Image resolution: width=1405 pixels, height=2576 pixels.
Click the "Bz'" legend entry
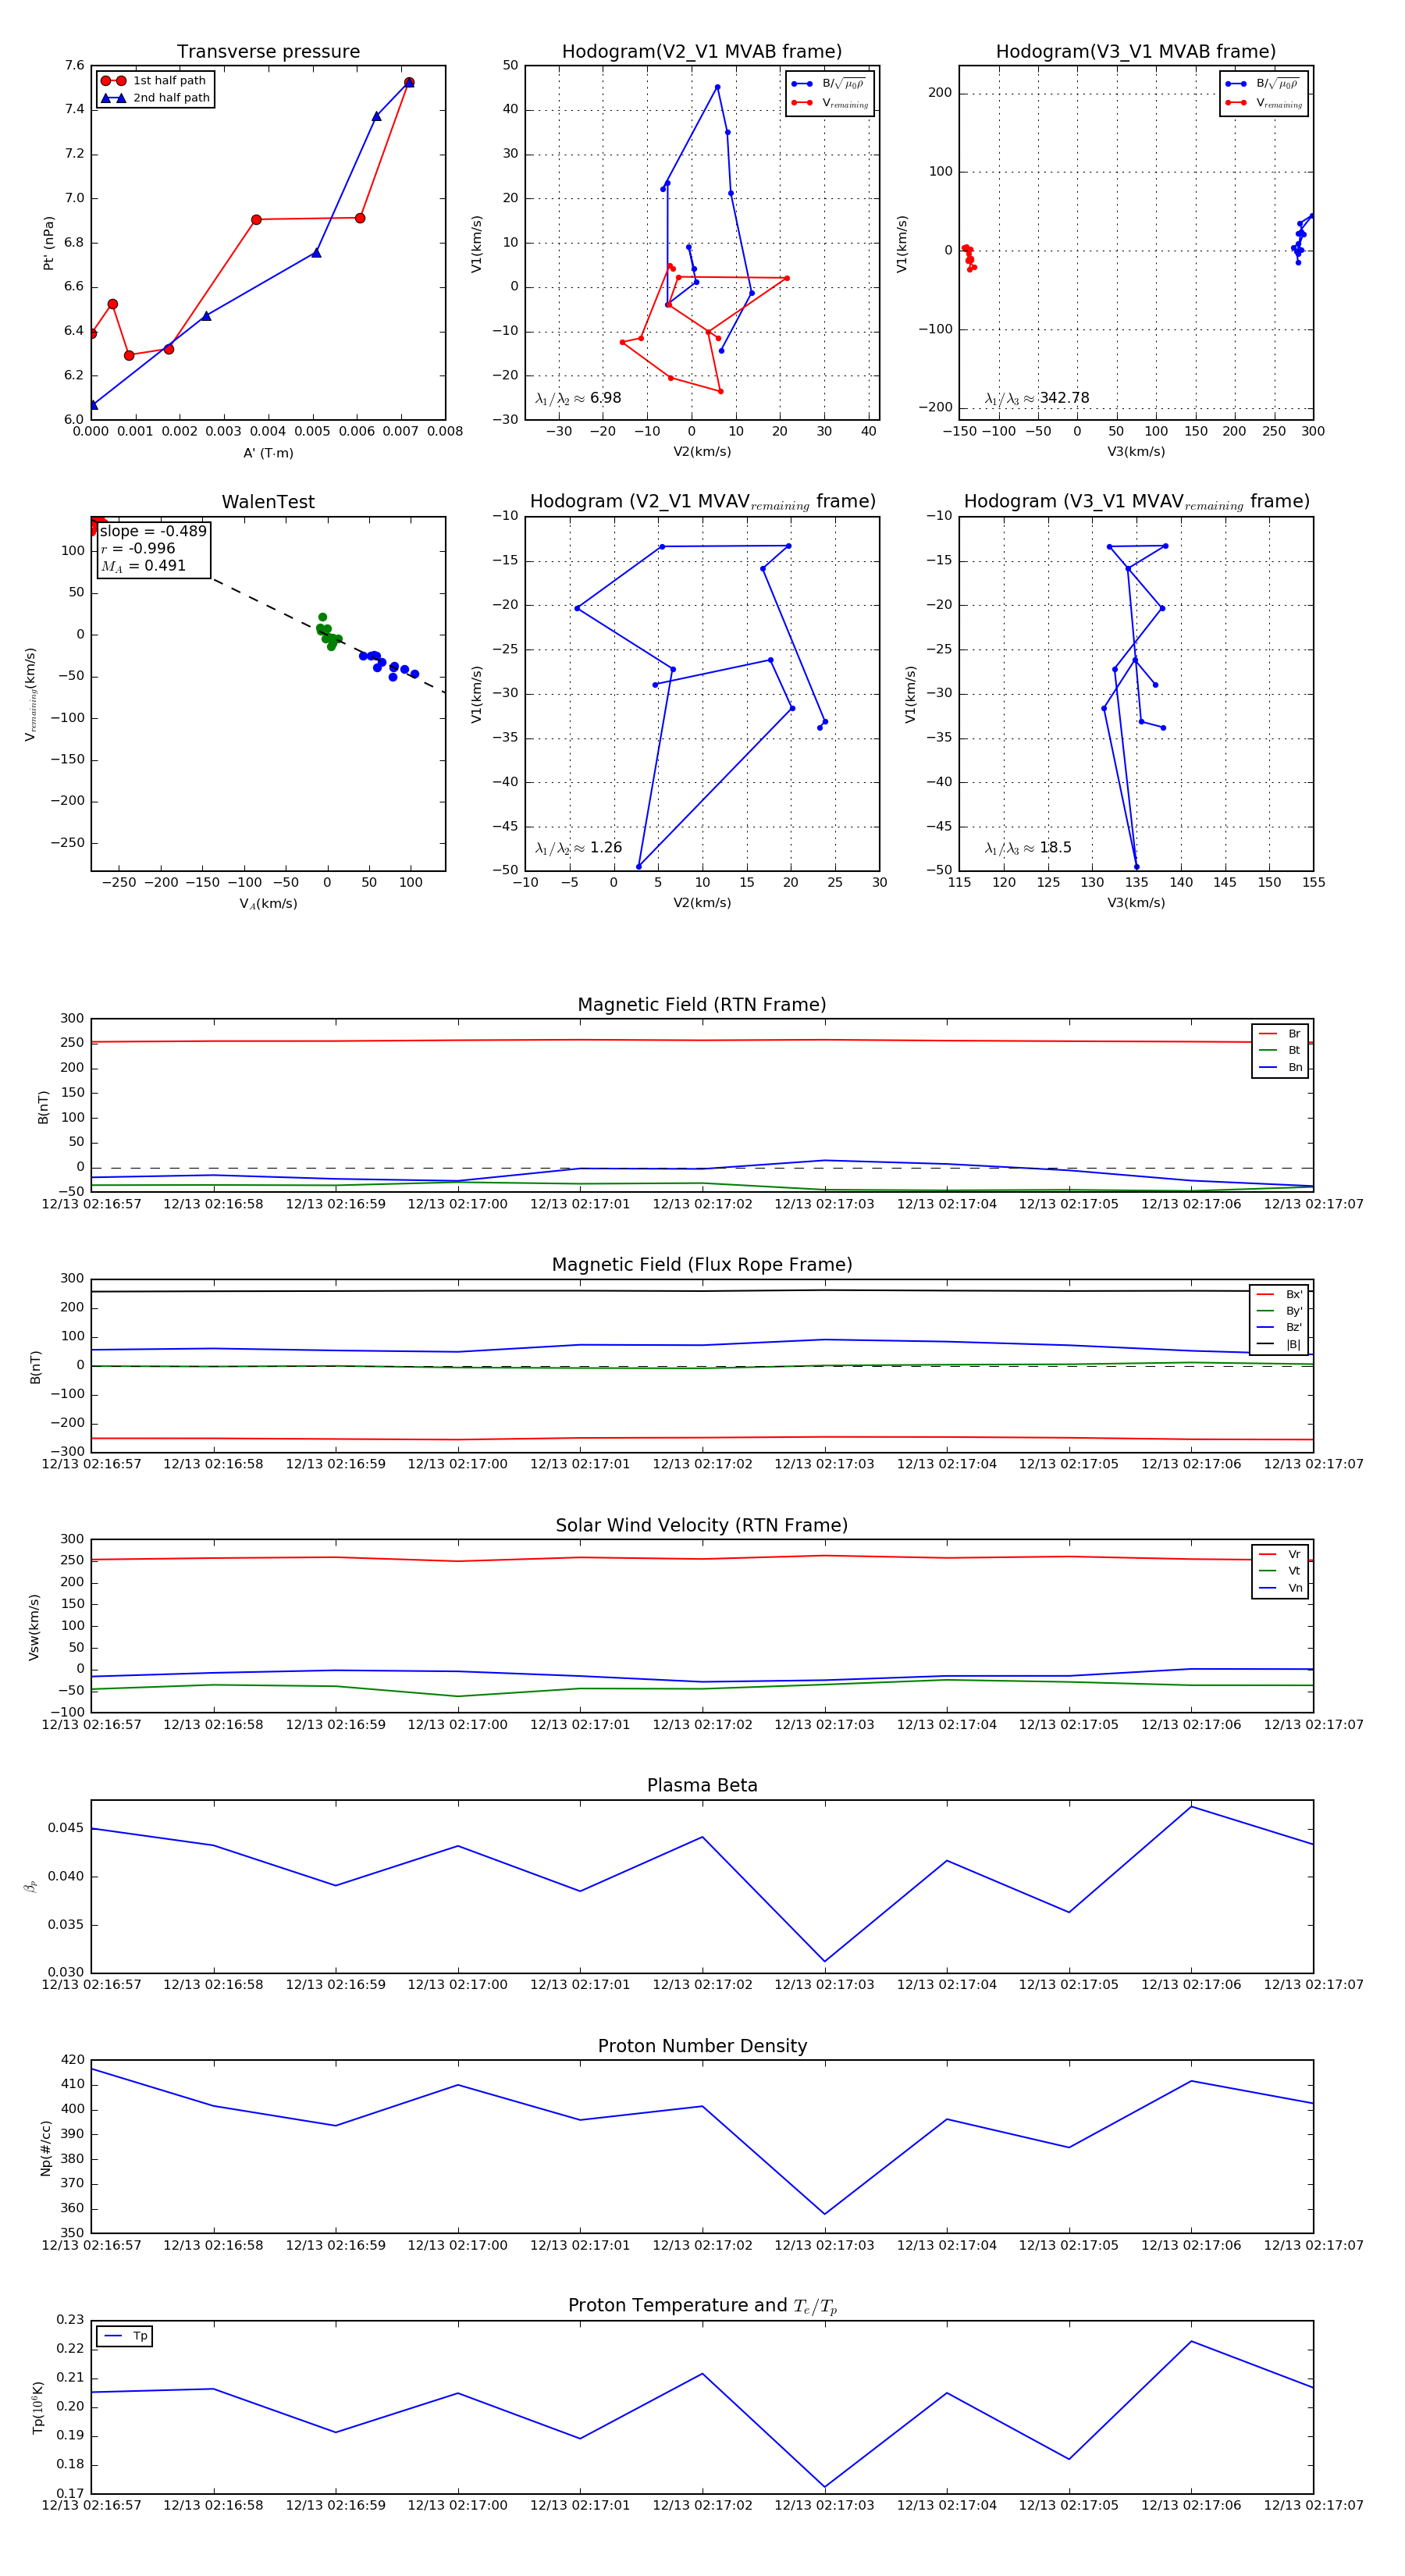click(x=1279, y=1328)
